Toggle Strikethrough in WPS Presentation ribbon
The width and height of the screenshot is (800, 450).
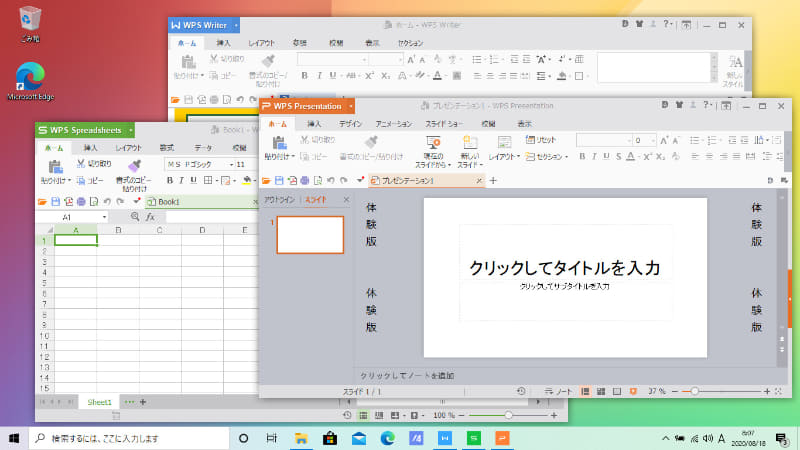pyautogui.click(x=618, y=157)
